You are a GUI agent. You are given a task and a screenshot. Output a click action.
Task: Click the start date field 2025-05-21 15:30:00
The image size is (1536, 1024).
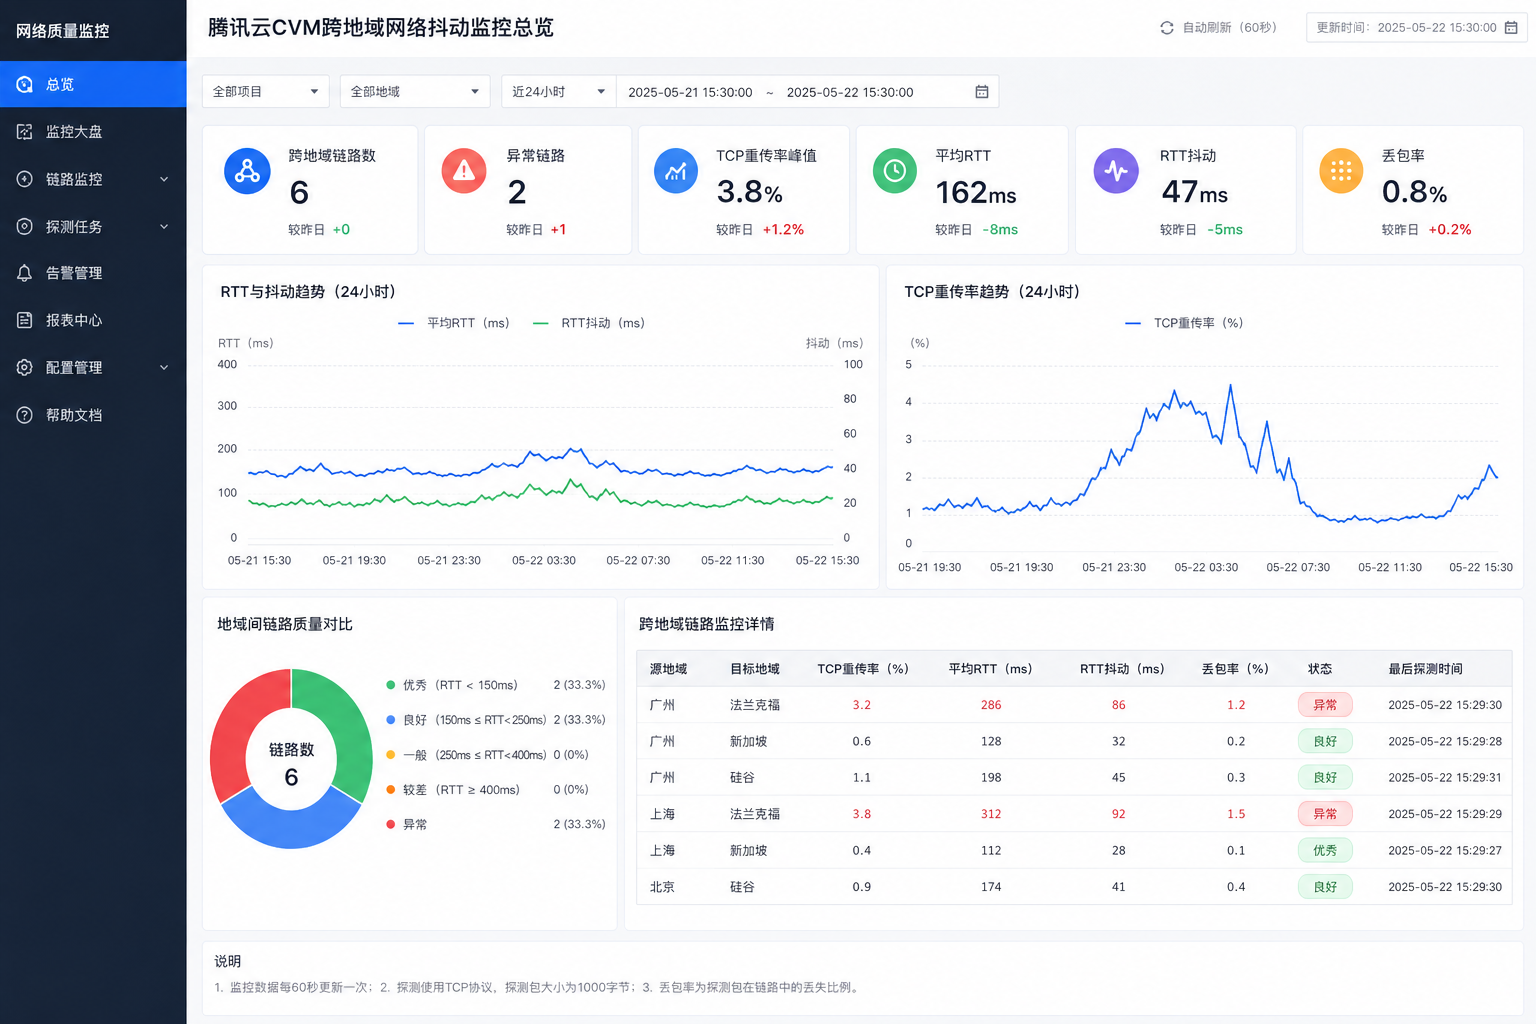click(x=690, y=92)
